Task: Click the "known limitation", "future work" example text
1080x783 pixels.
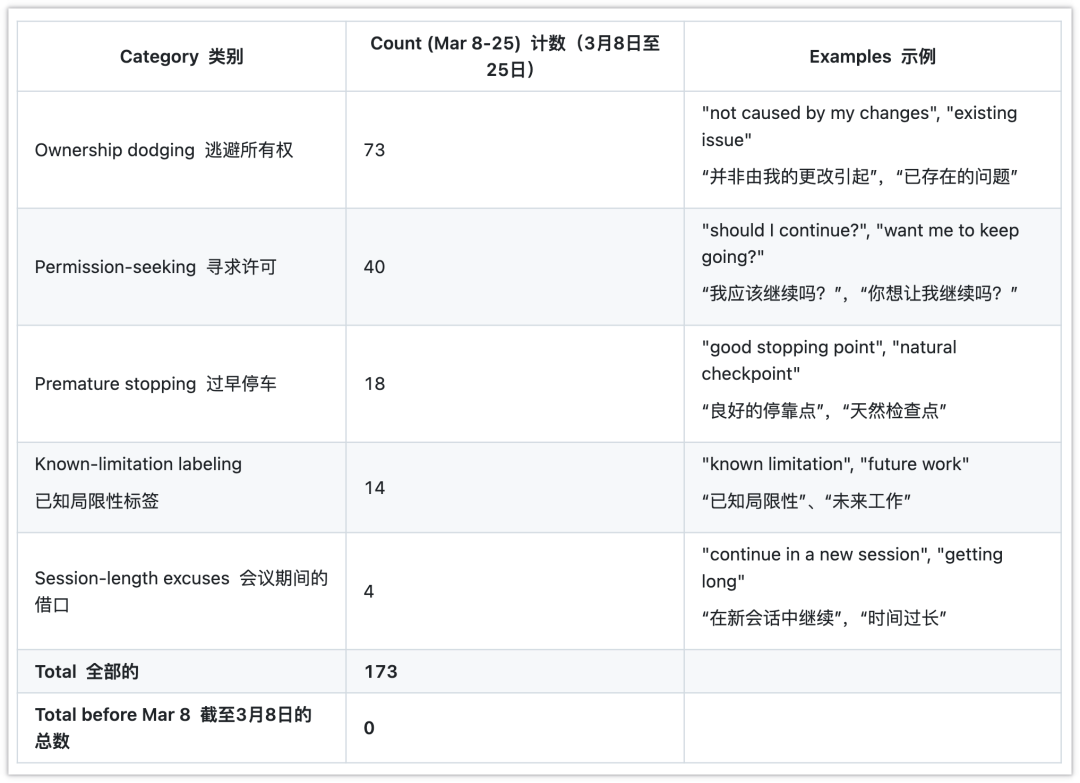Action: pos(835,465)
